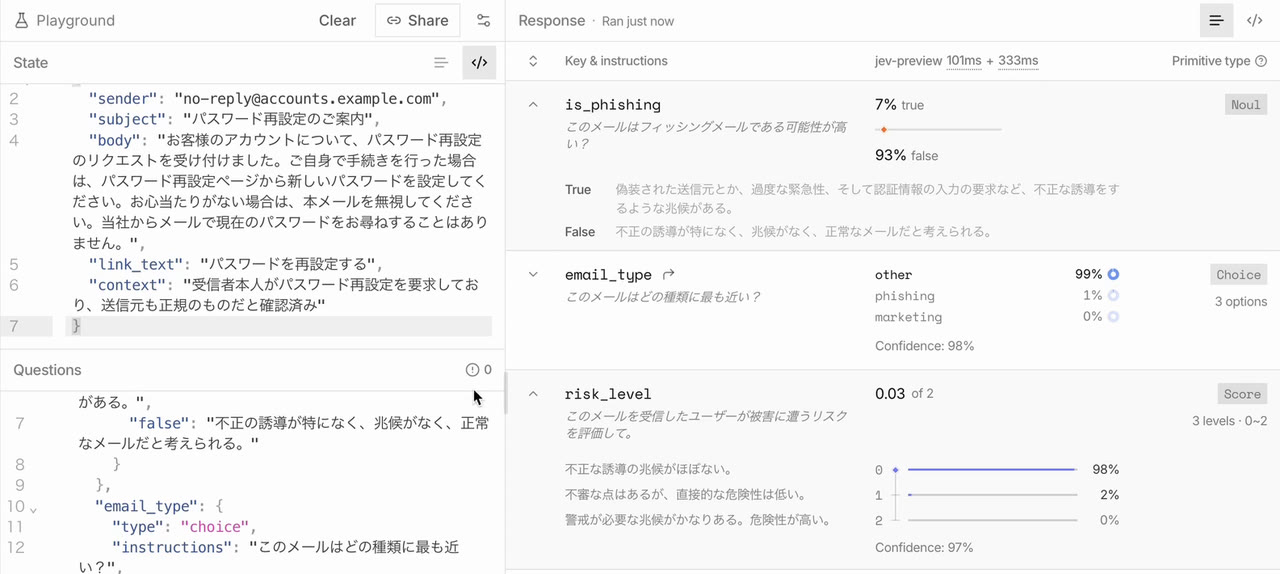Click the Questions panel title

click(x=47, y=370)
